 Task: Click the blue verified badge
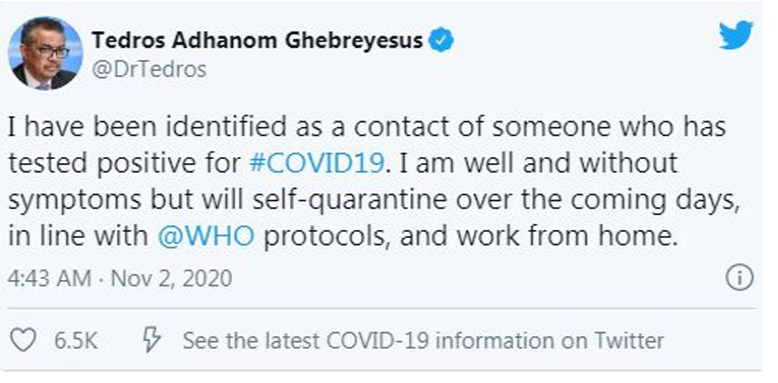pos(441,40)
